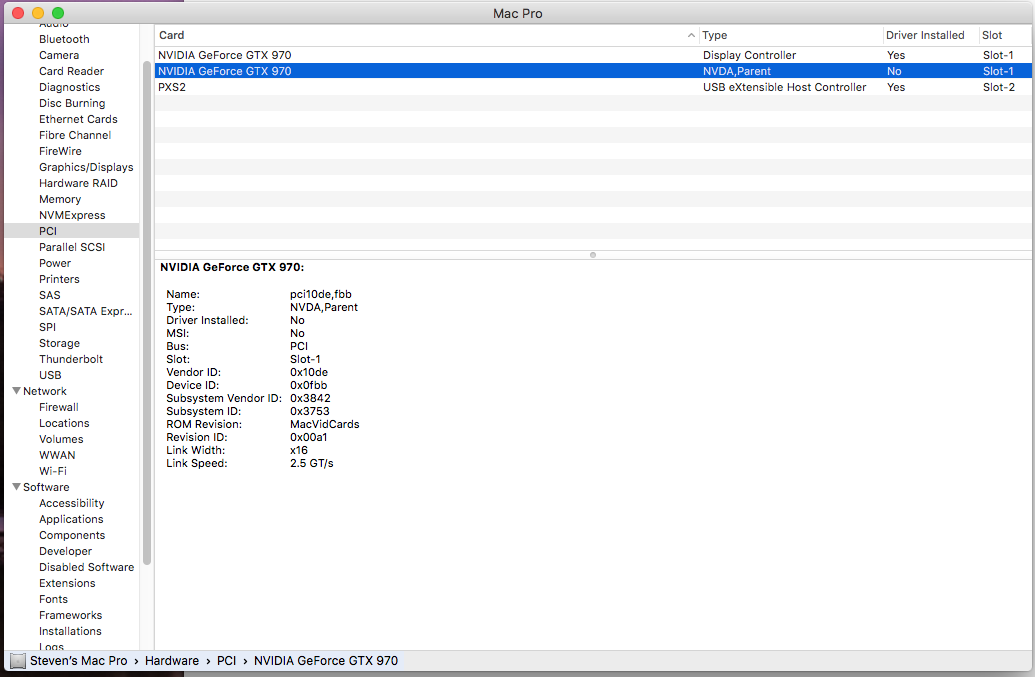Show Storage information in sidebar
This screenshot has width=1035, height=677.
(59, 343)
